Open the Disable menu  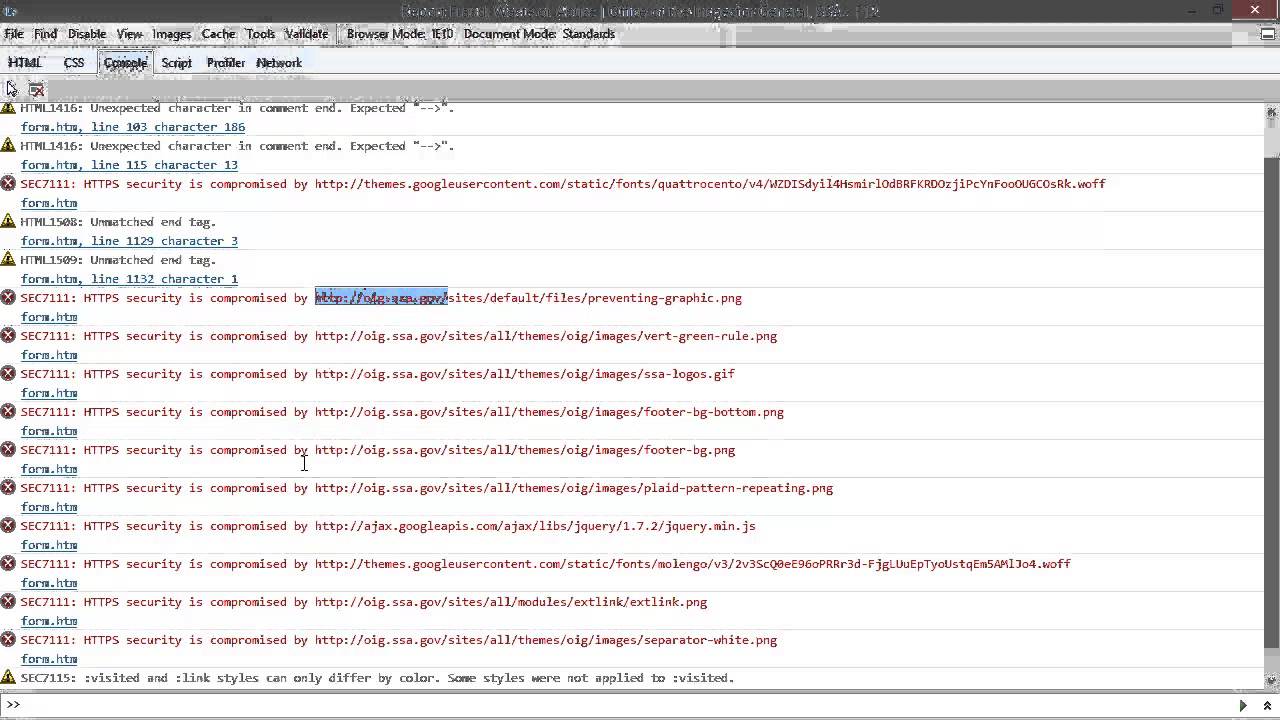coord(87,34)
